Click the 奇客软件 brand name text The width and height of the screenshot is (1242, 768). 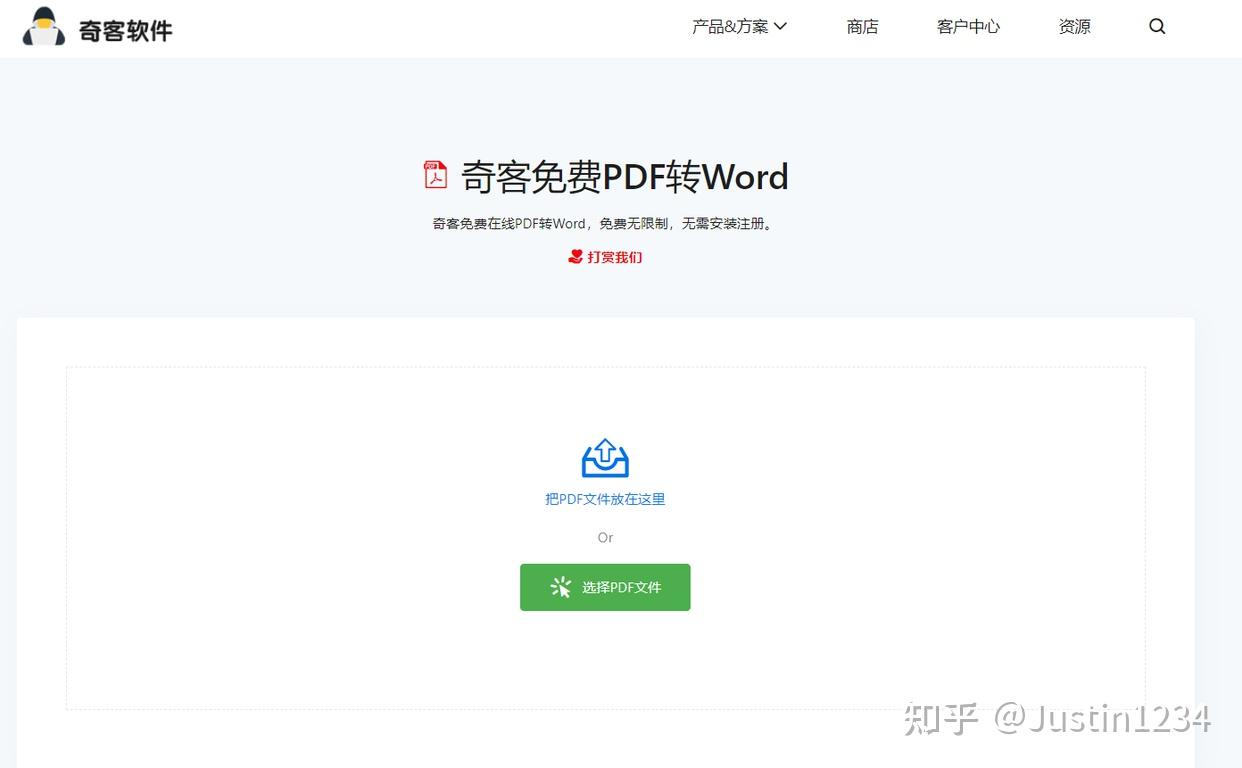126,30
